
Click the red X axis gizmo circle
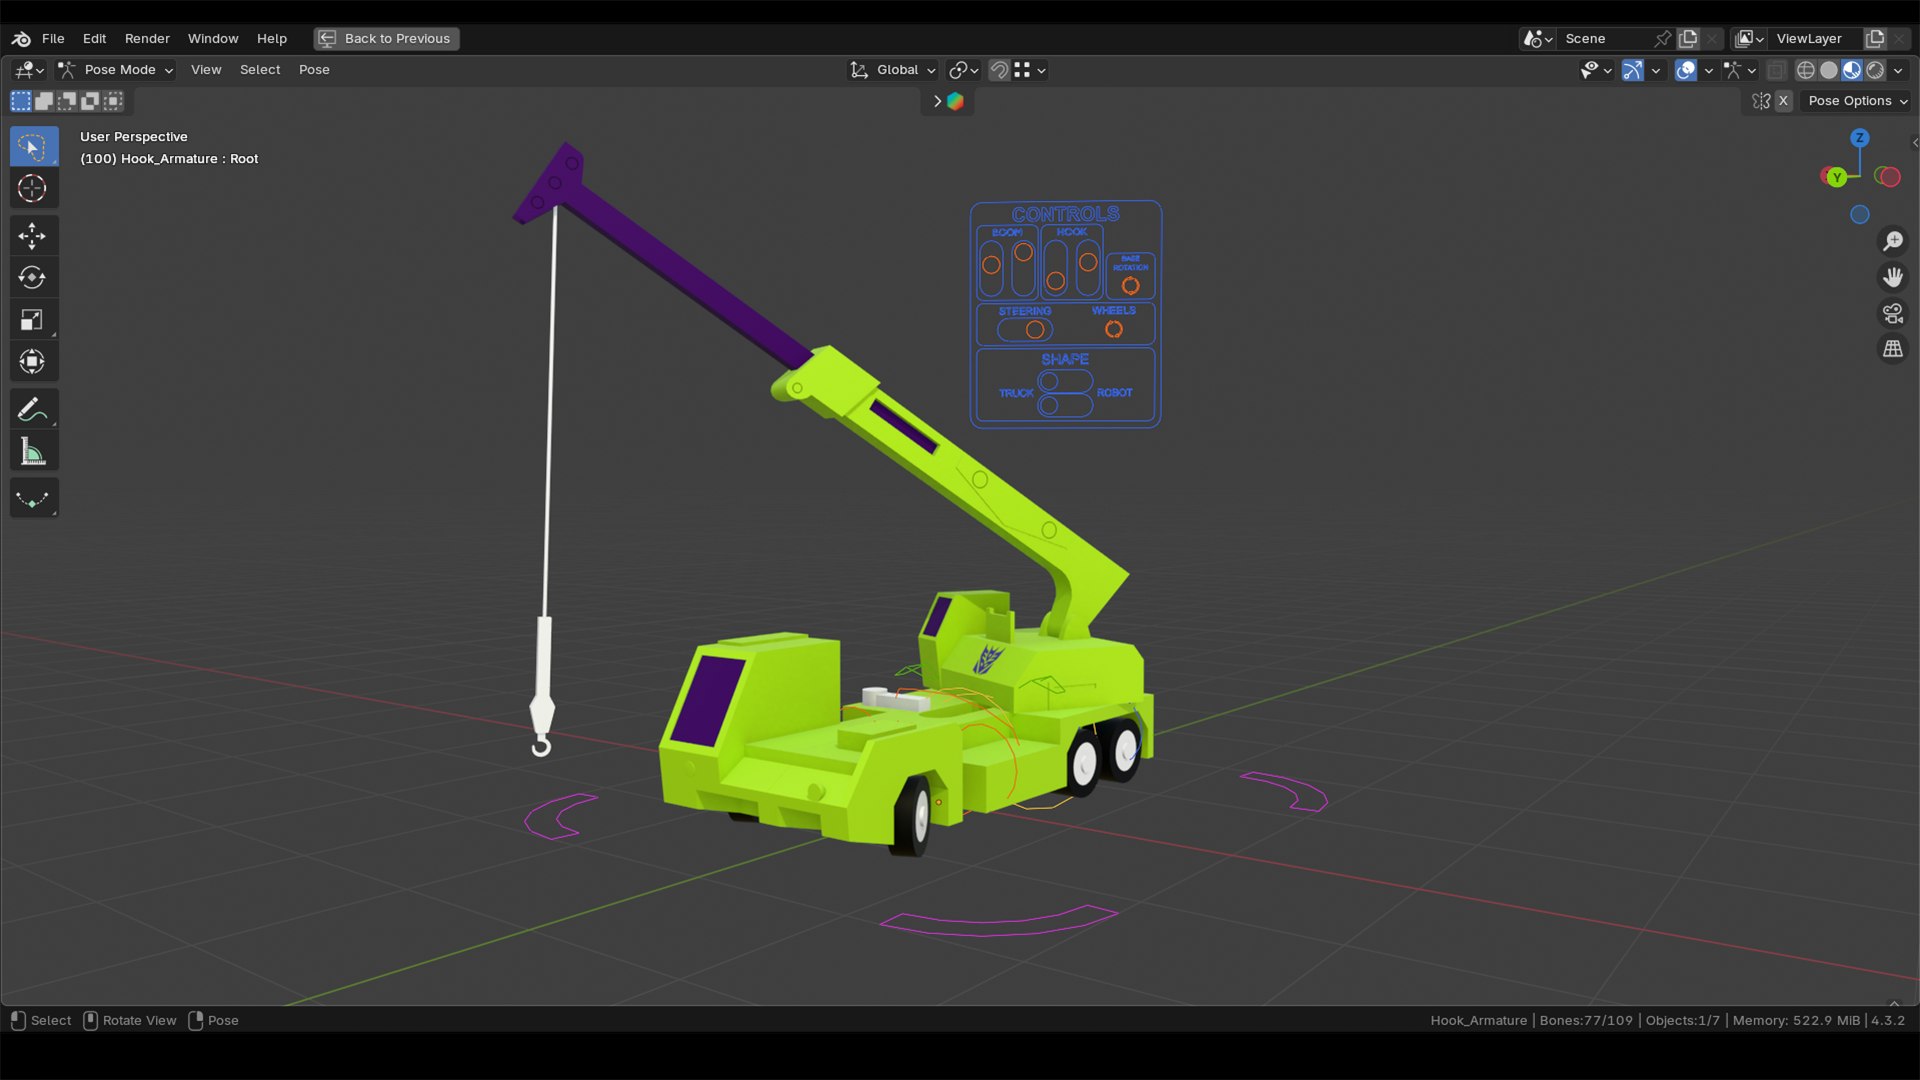1889,177
